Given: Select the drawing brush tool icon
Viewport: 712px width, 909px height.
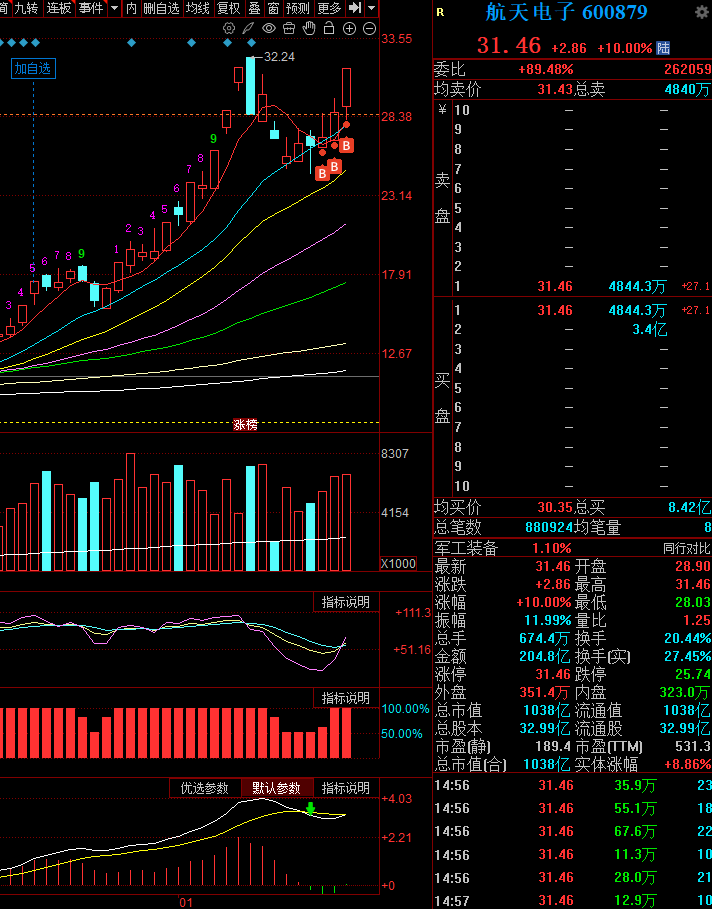Looking at the screenshot, I should pos(249,28).
